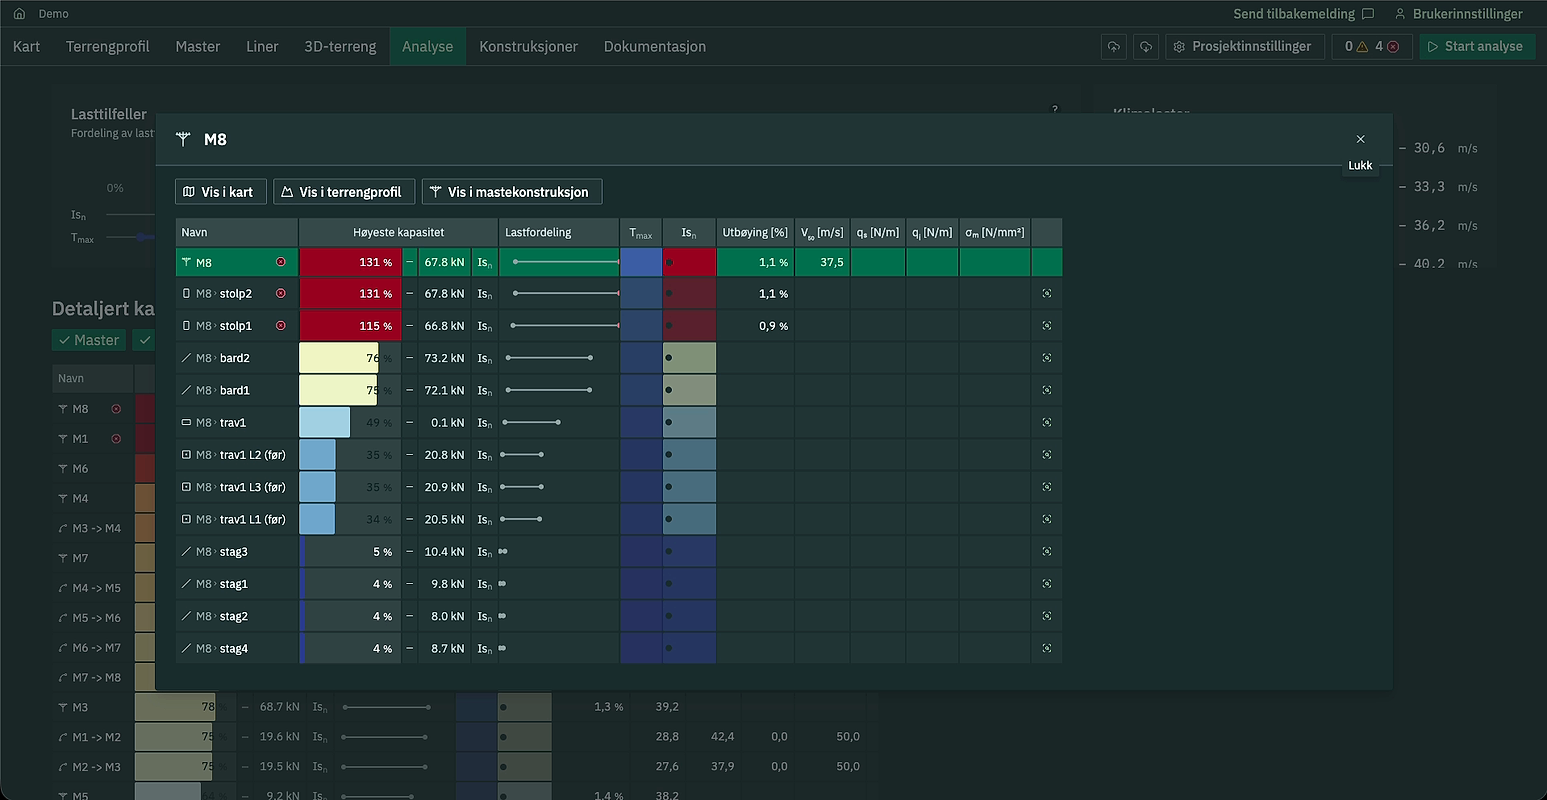Click the green highlighted M8 summary row name

pos(204,263)
